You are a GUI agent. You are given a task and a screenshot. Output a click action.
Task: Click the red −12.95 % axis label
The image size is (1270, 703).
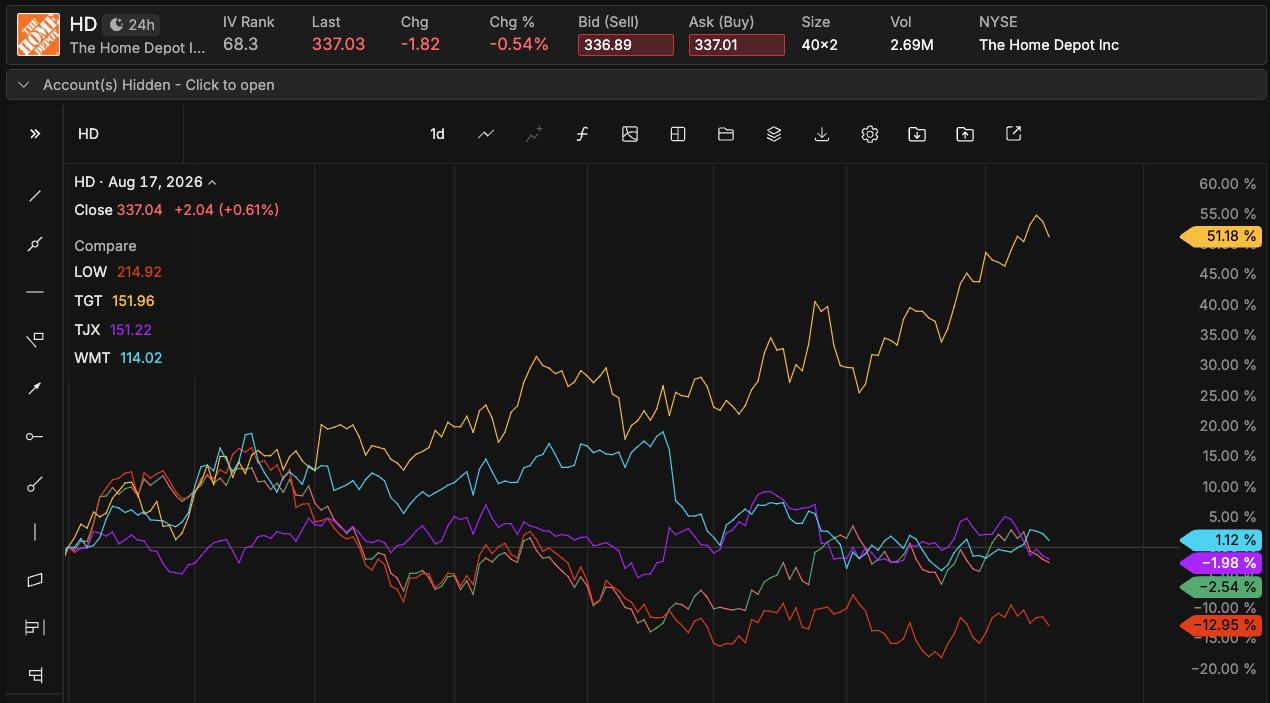coord(1221,625)
